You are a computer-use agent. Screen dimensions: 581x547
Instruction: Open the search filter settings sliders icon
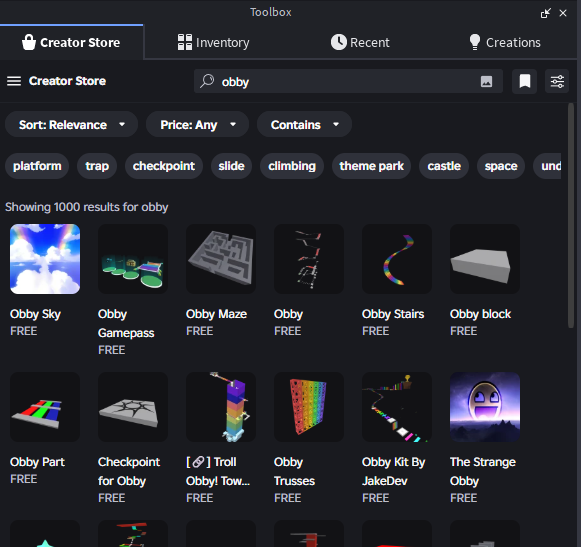557,81
